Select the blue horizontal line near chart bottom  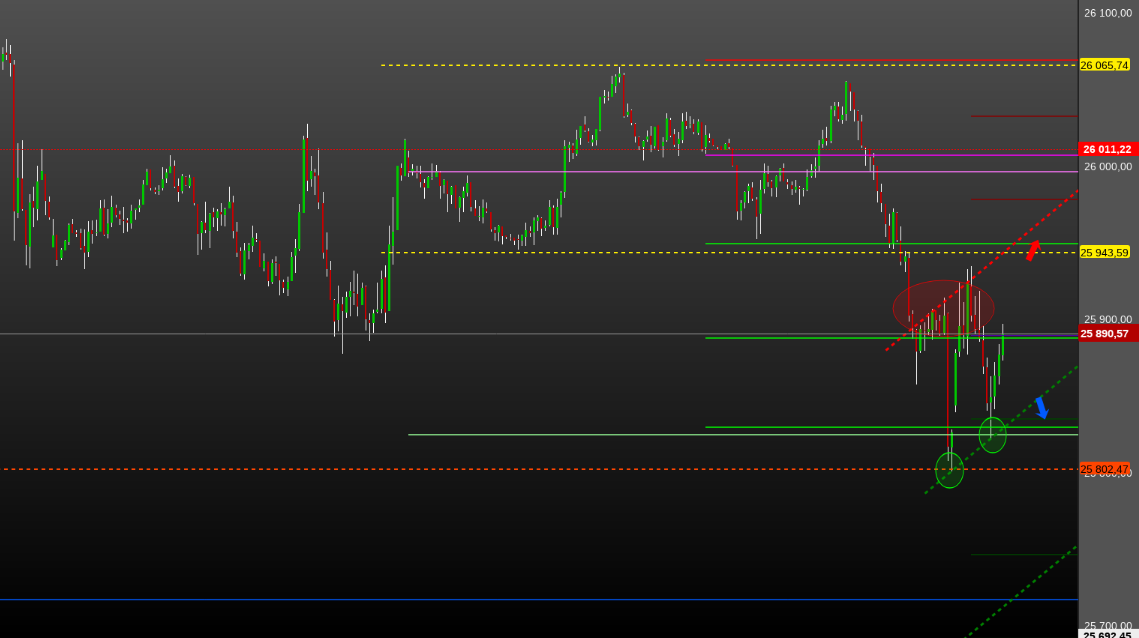(539, 599)
